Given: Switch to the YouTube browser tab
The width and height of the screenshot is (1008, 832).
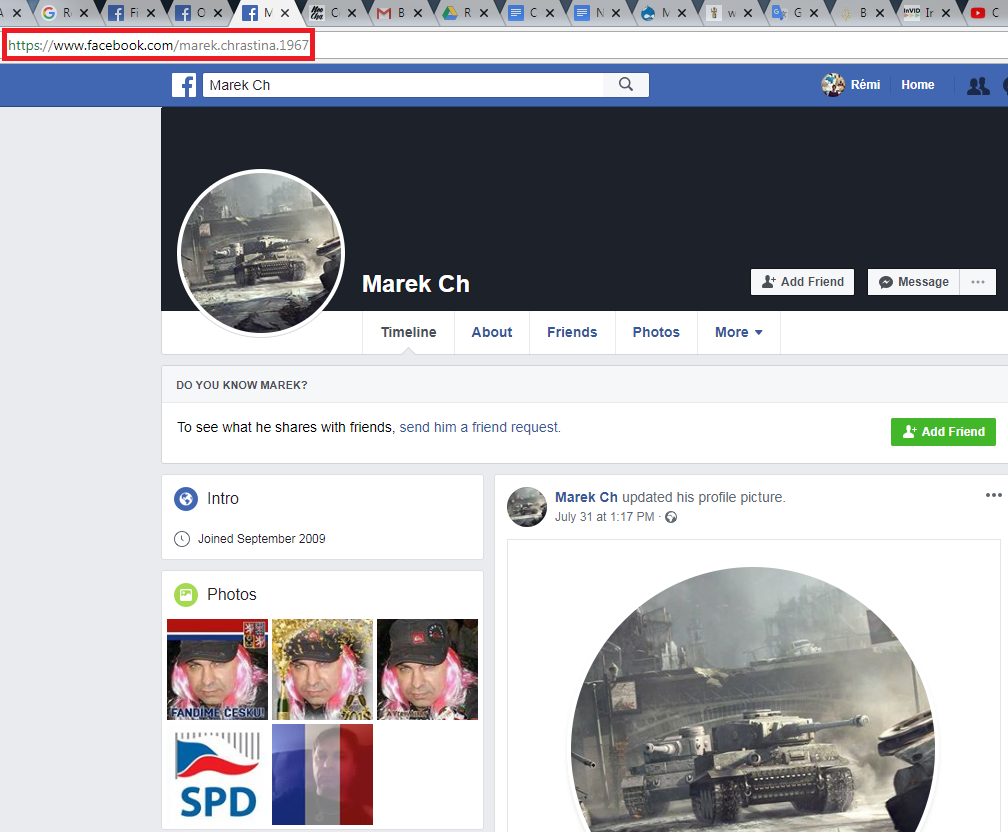Looking at the screenshot, I should click(x=985, y=13).
